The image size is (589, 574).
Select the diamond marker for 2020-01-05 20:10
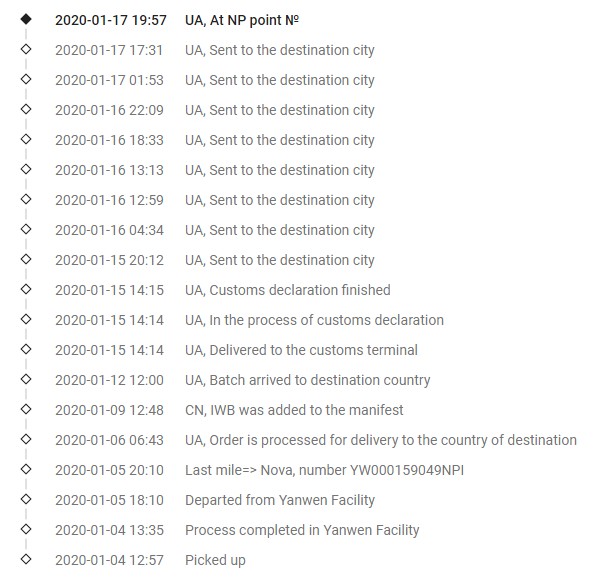[26, 469]
